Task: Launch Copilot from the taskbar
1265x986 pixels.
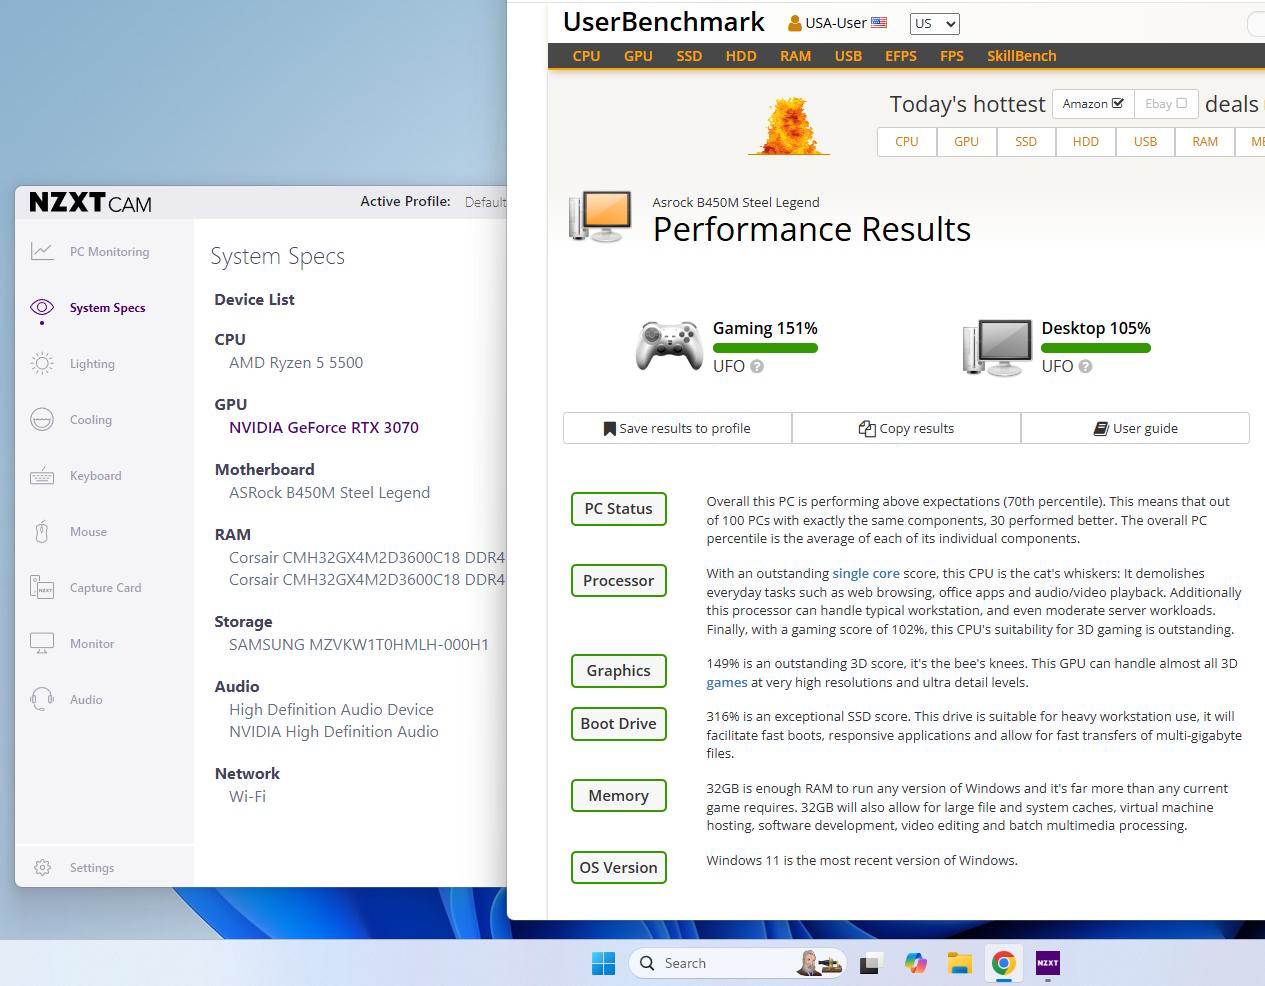Action: (915, 963)
